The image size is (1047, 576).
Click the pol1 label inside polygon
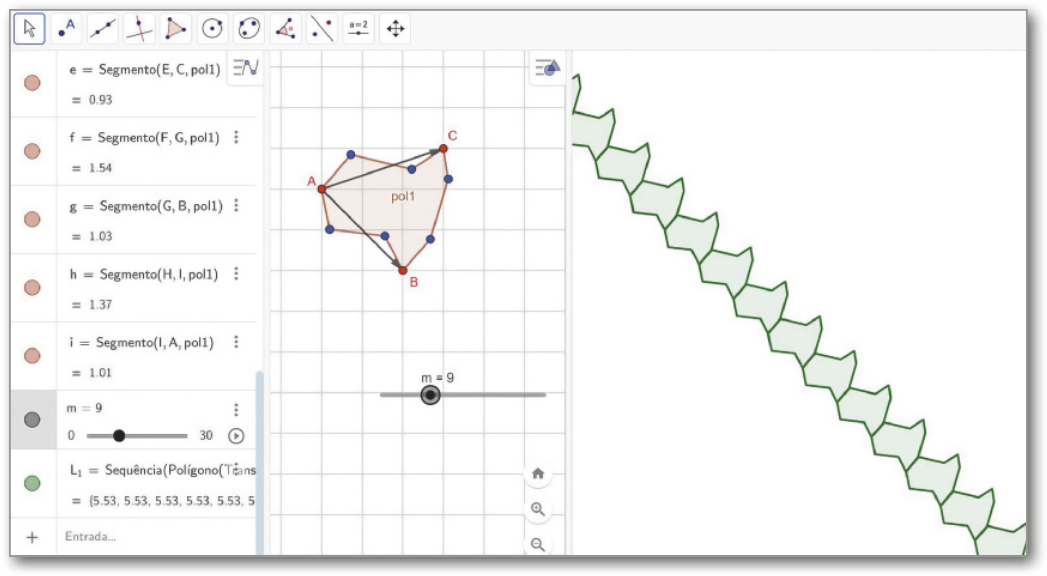point(403,196)
